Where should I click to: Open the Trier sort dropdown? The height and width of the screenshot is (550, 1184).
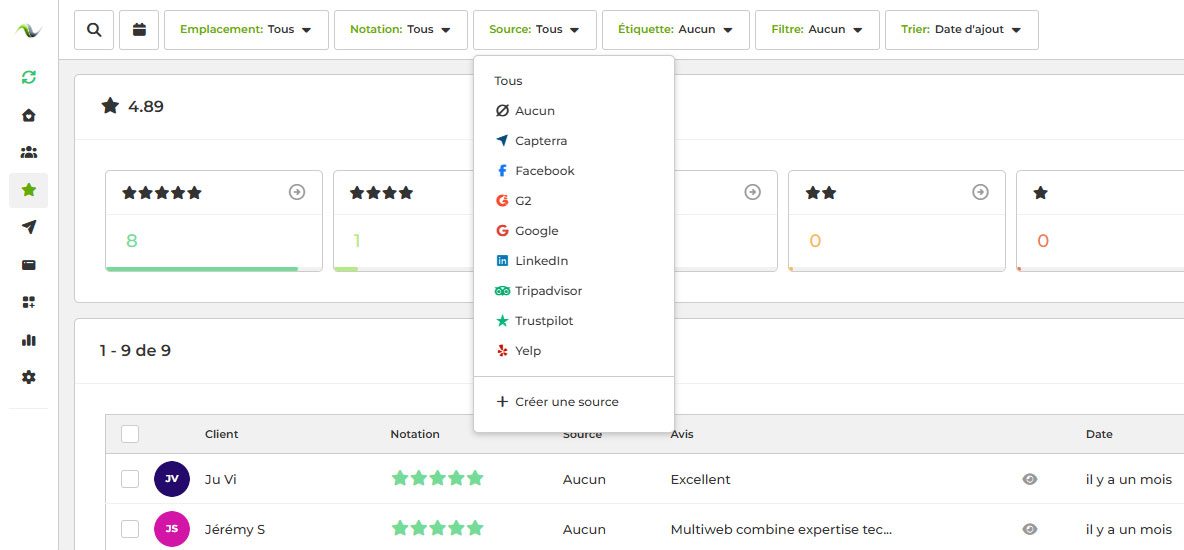pyautogui.click(x=961, y=30)
